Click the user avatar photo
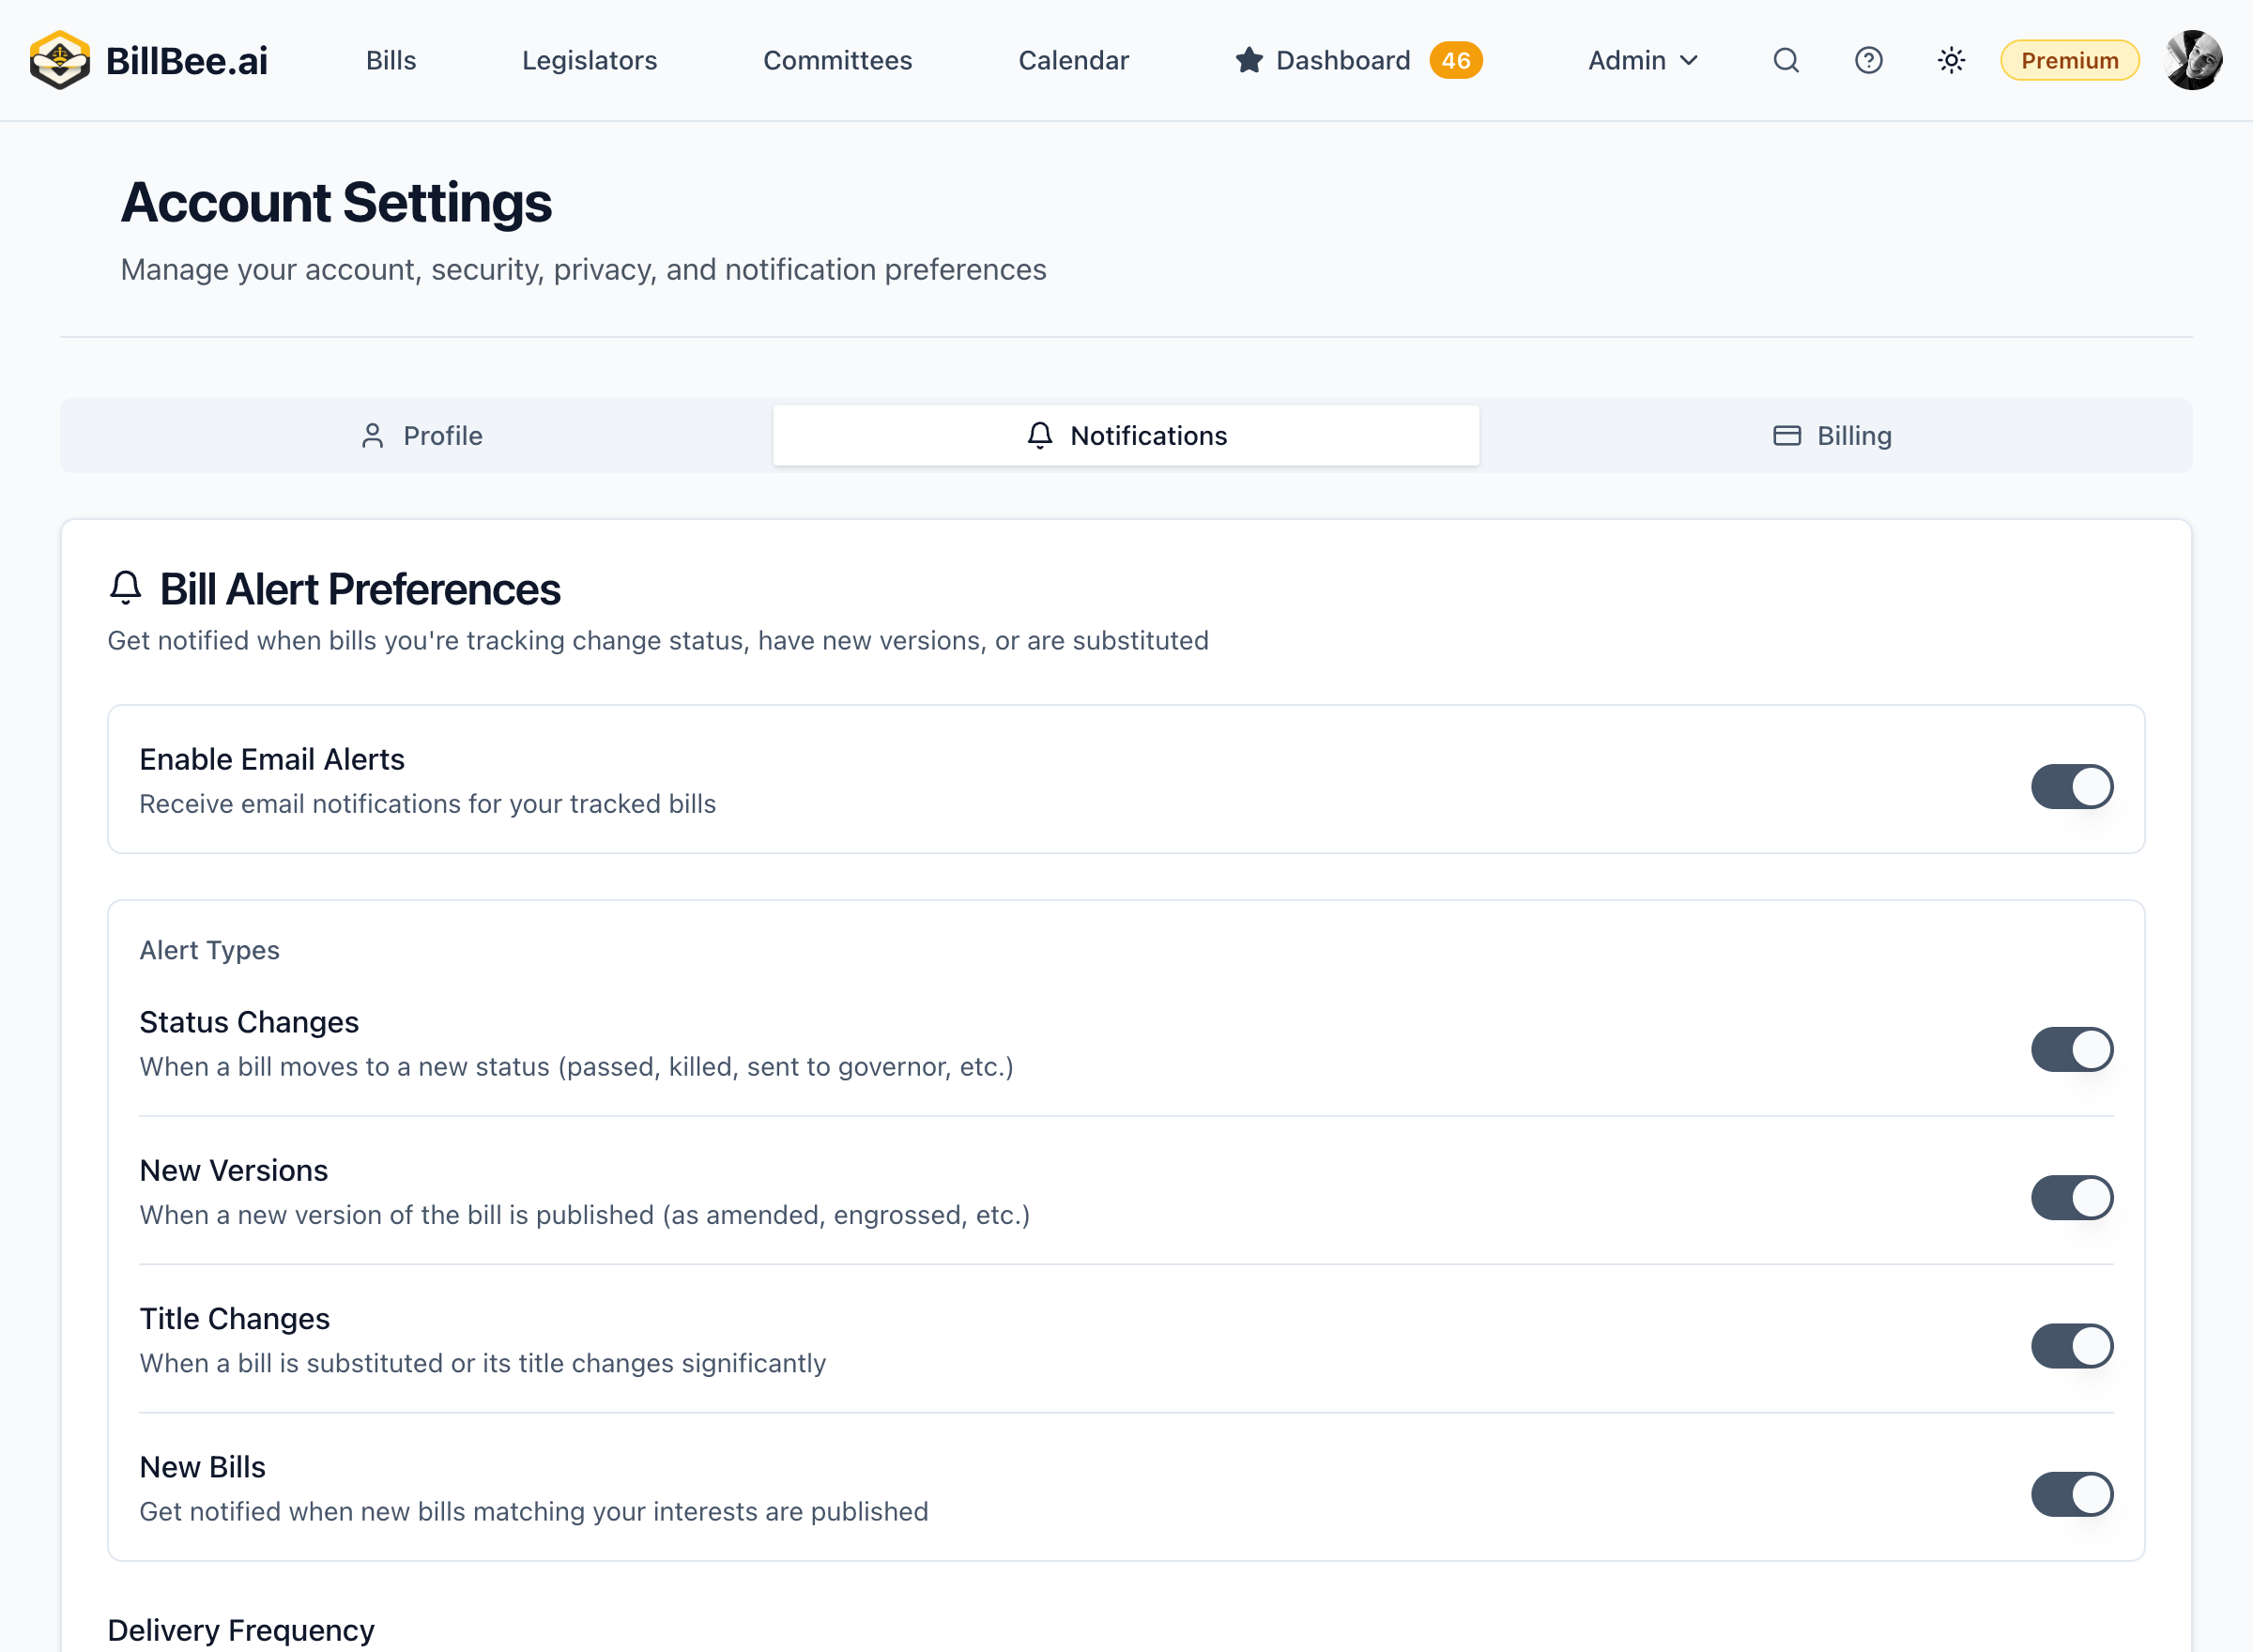The width and height of the screenshot is (2253, 1652). 2193,60
